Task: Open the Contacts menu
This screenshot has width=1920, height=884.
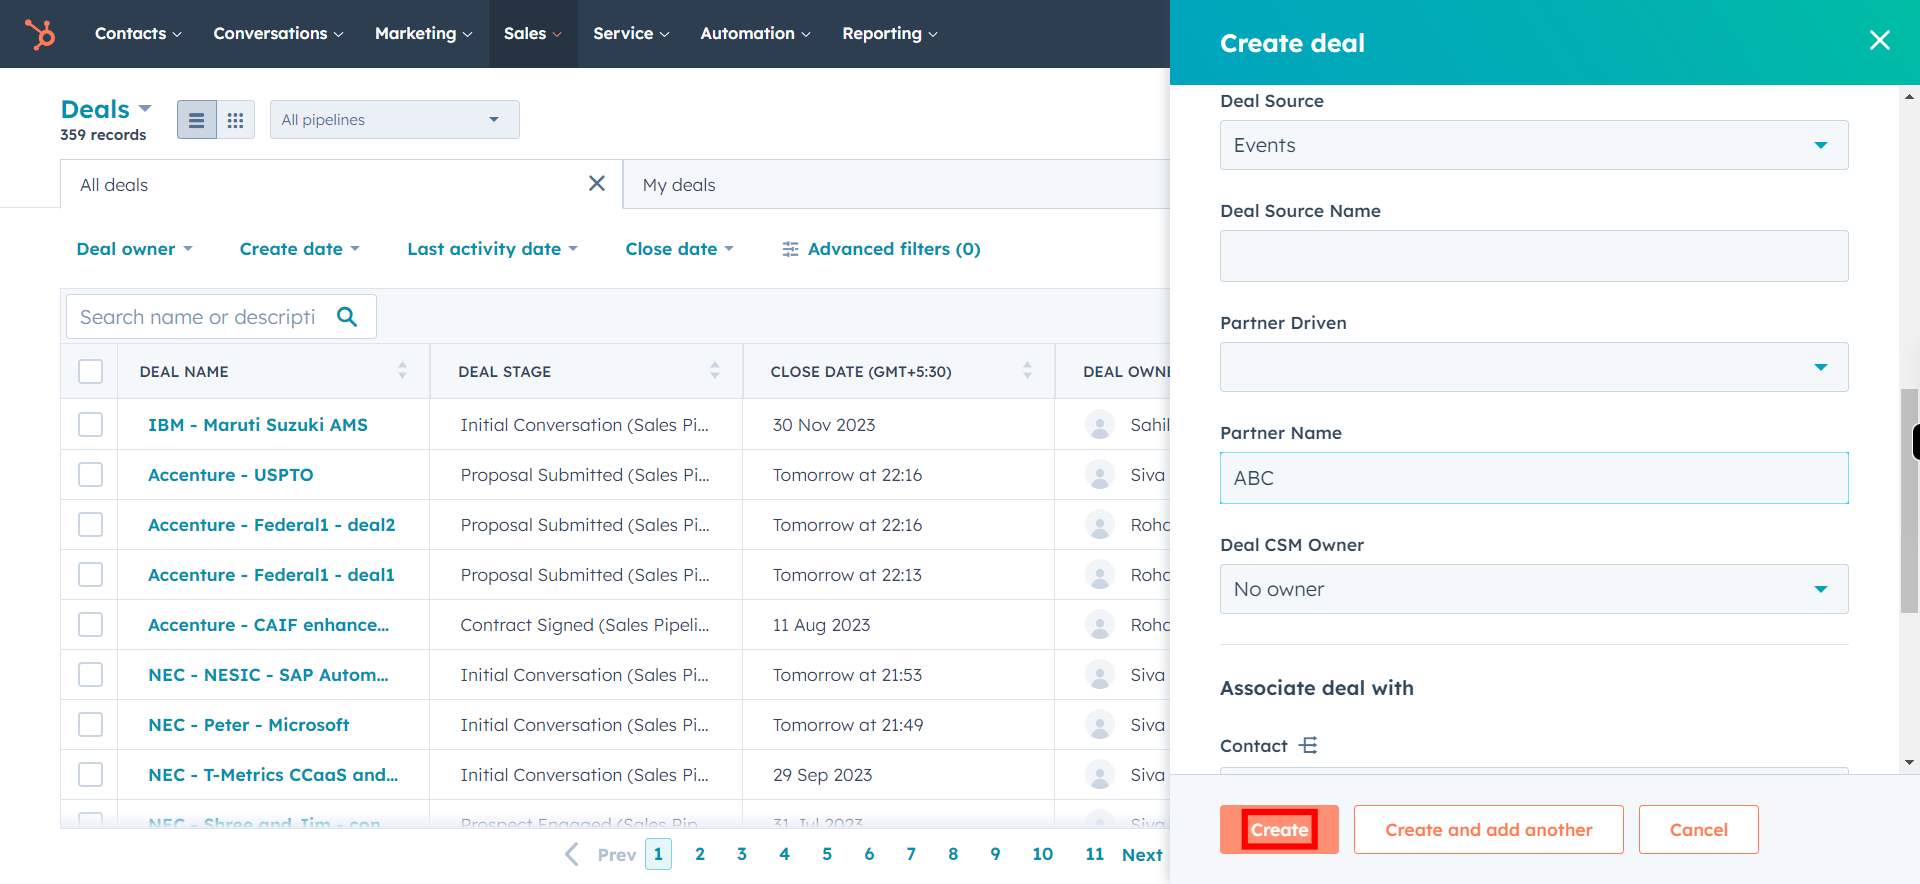Action: 138,34
